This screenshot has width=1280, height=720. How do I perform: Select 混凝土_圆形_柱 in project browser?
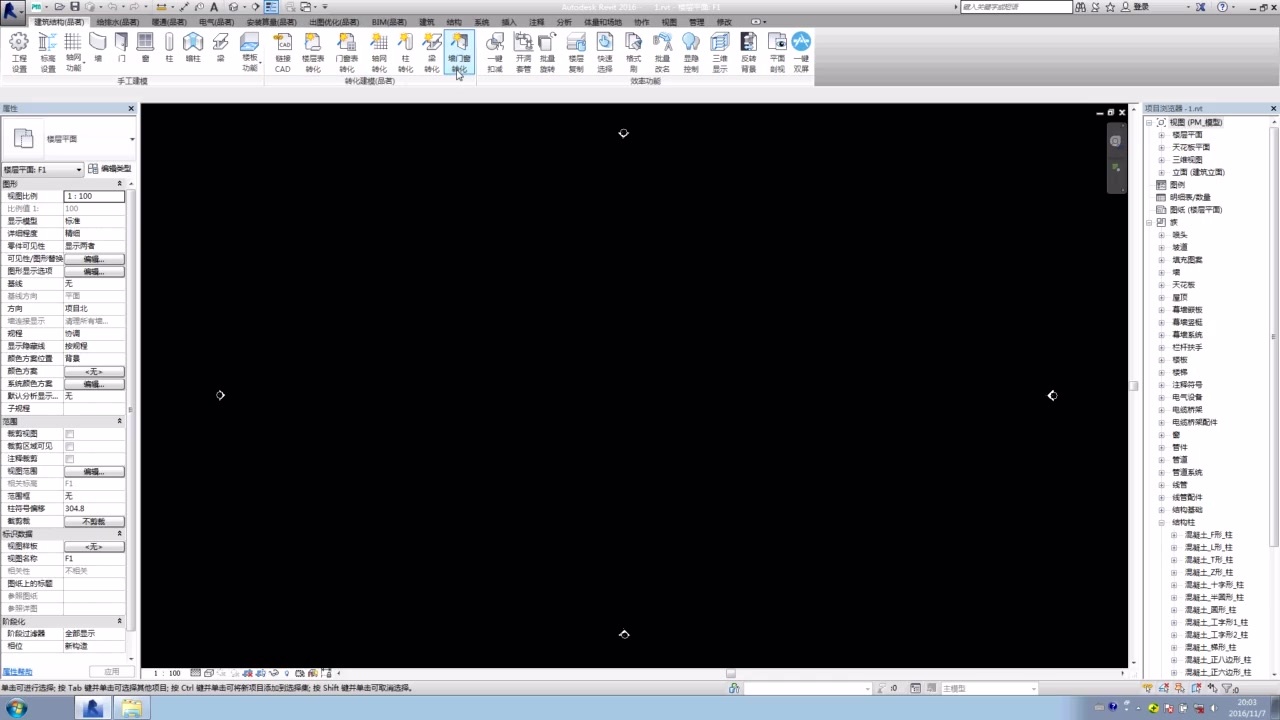click(x=1210, y=610)
